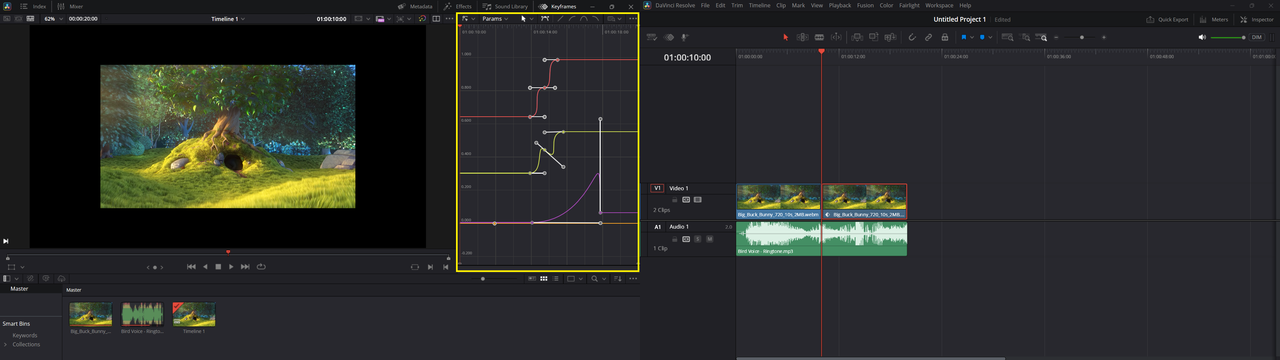Open the viewer zoom 62% dropdown
The width and height of the screenshot is (1280, 360).
tap(52, 19)
